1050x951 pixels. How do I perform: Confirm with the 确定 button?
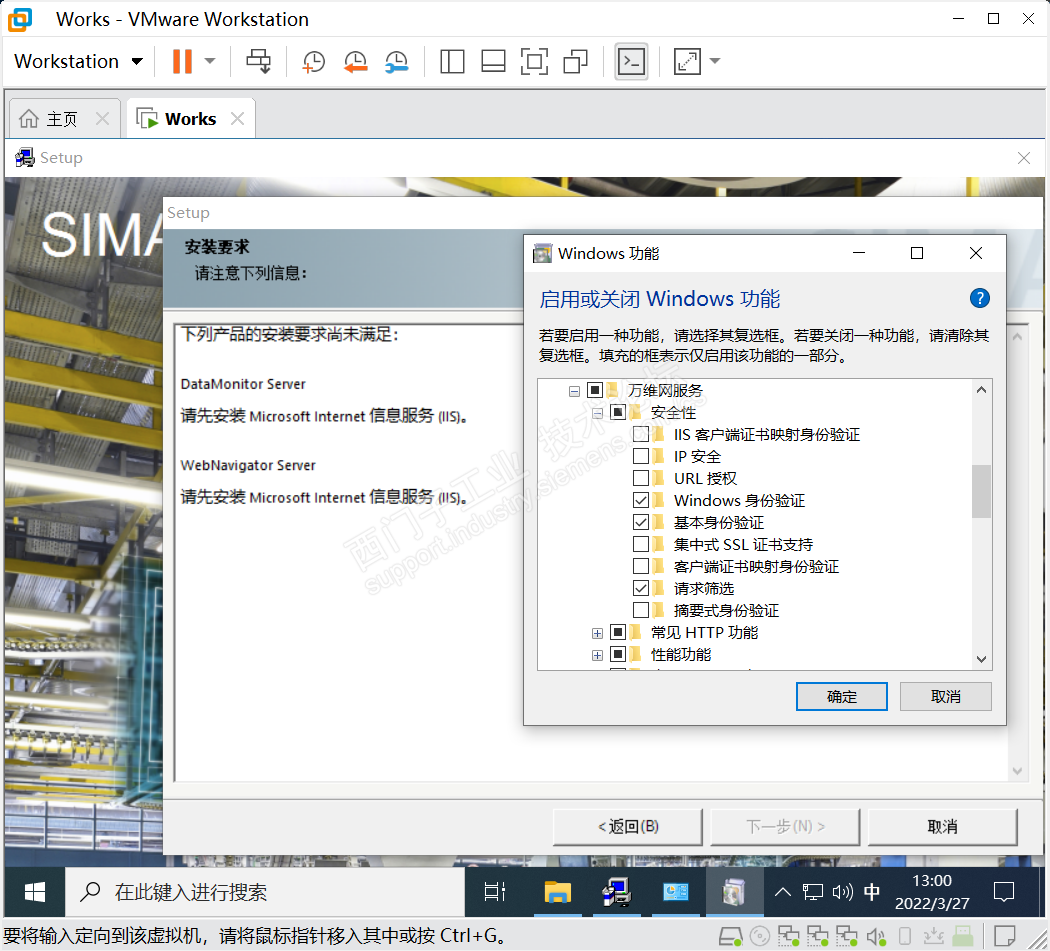click(842, 697)
